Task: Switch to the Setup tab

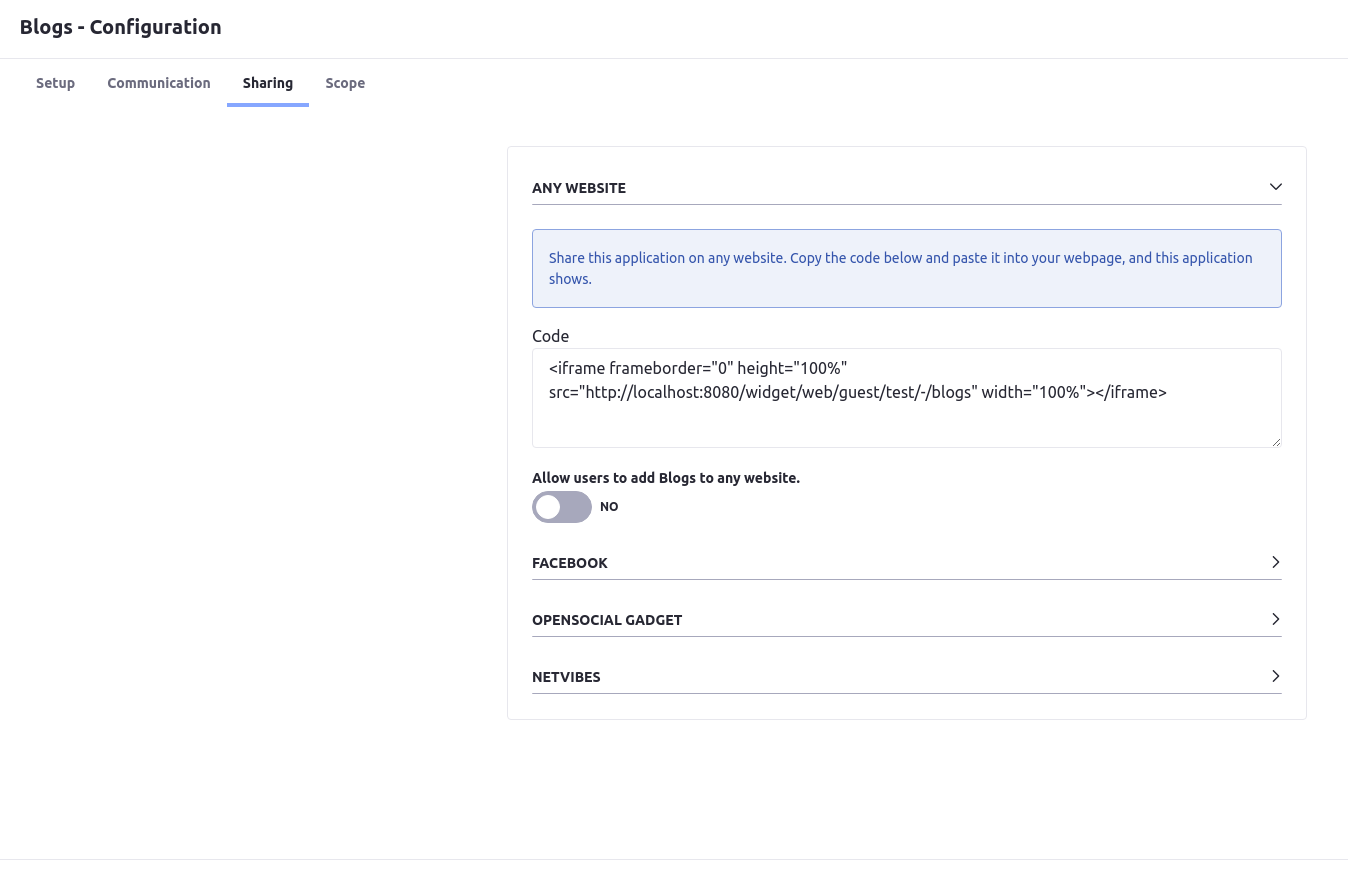Action: pyautogui.click(x=55, y=83)
